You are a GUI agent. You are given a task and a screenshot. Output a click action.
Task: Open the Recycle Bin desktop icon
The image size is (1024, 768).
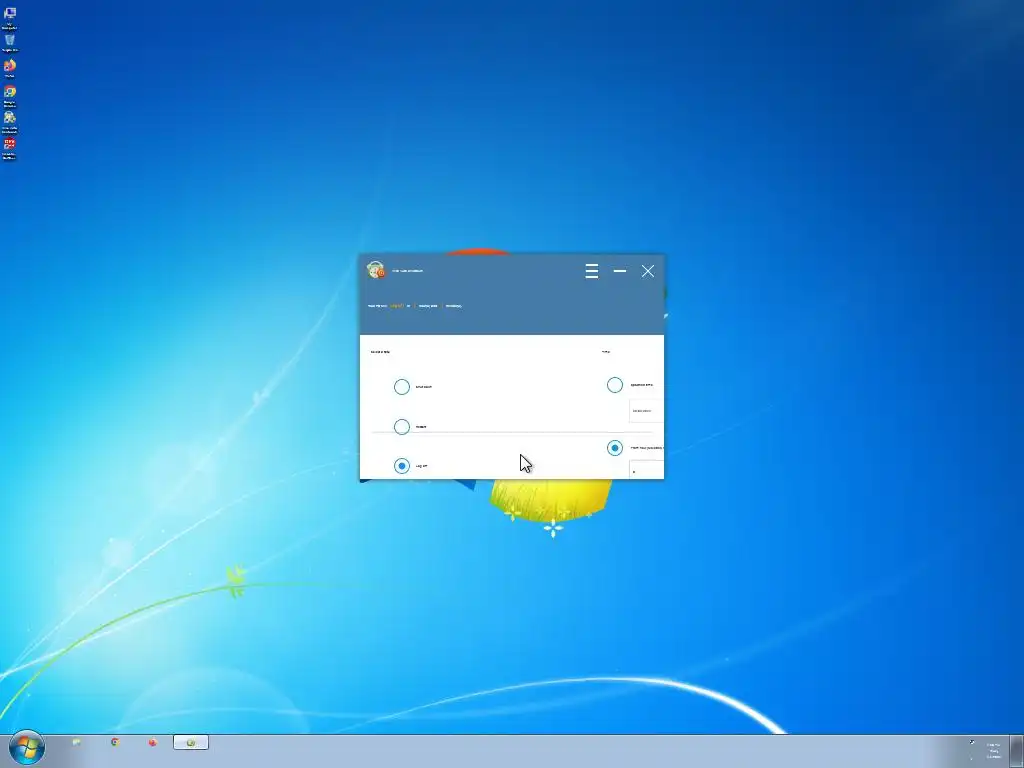pyautogui.click(x=10, y=43)
